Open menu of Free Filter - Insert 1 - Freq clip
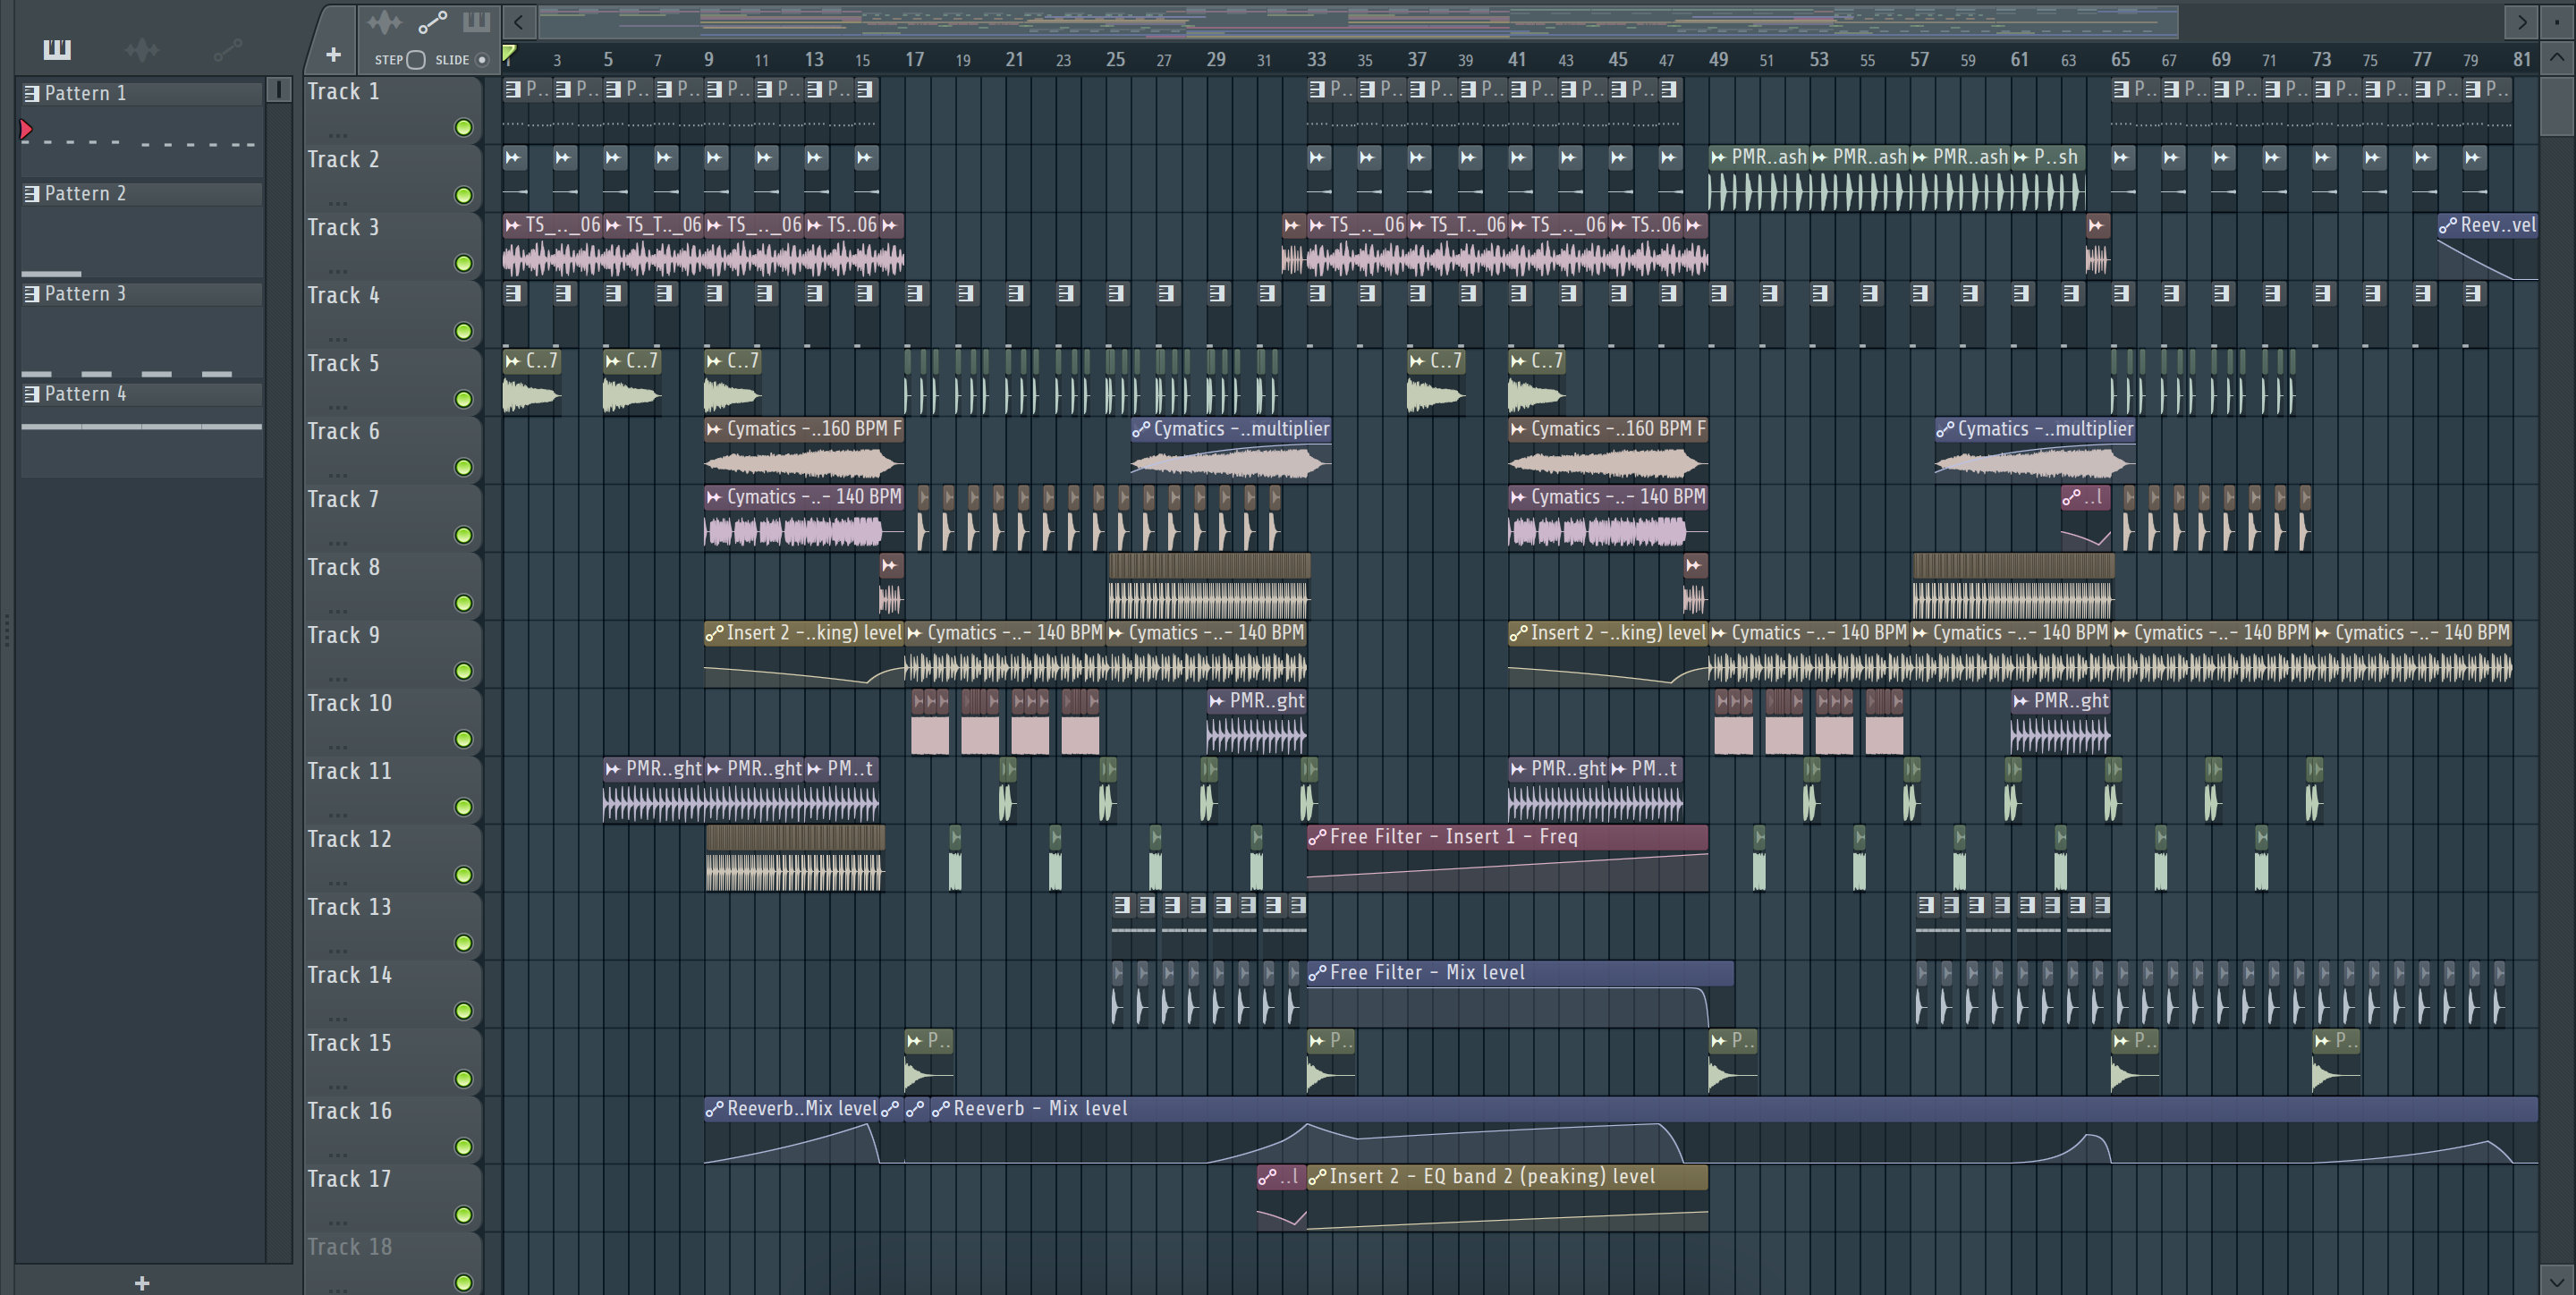Screen dimensions: 2576x1295 (x=1318, y=837)
